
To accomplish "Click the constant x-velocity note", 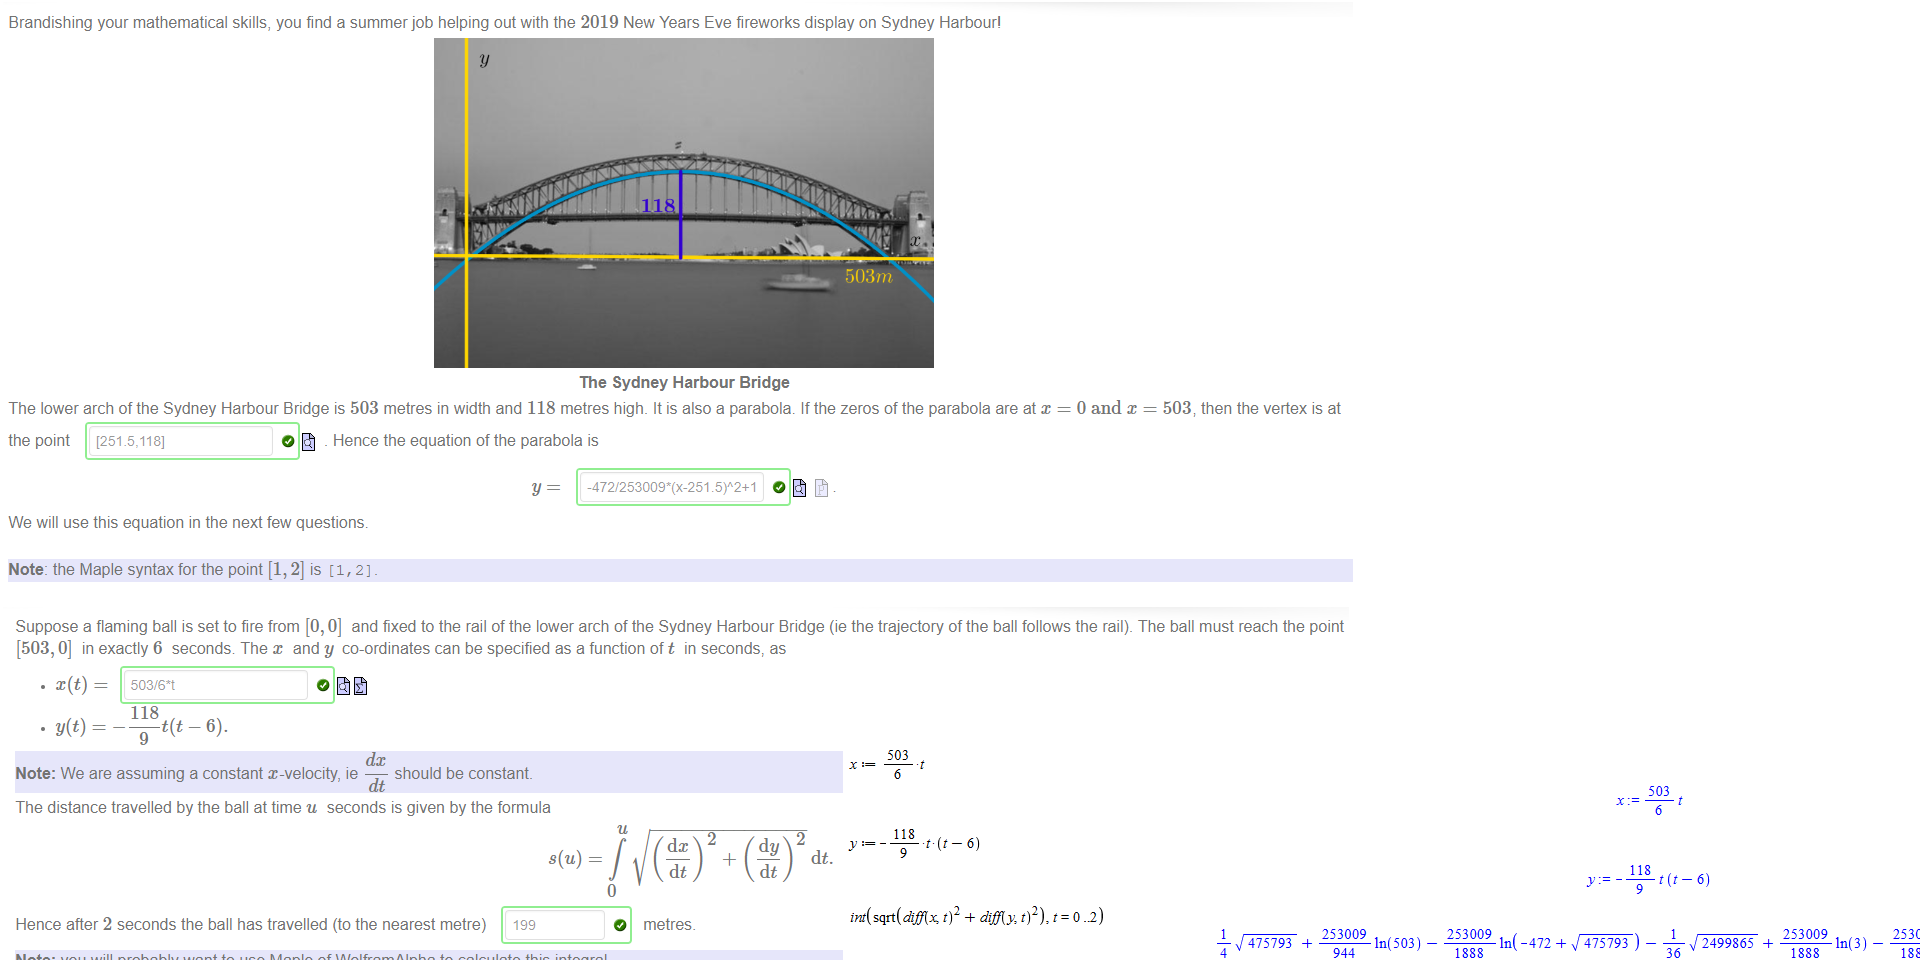I will (x=428, y=772).
